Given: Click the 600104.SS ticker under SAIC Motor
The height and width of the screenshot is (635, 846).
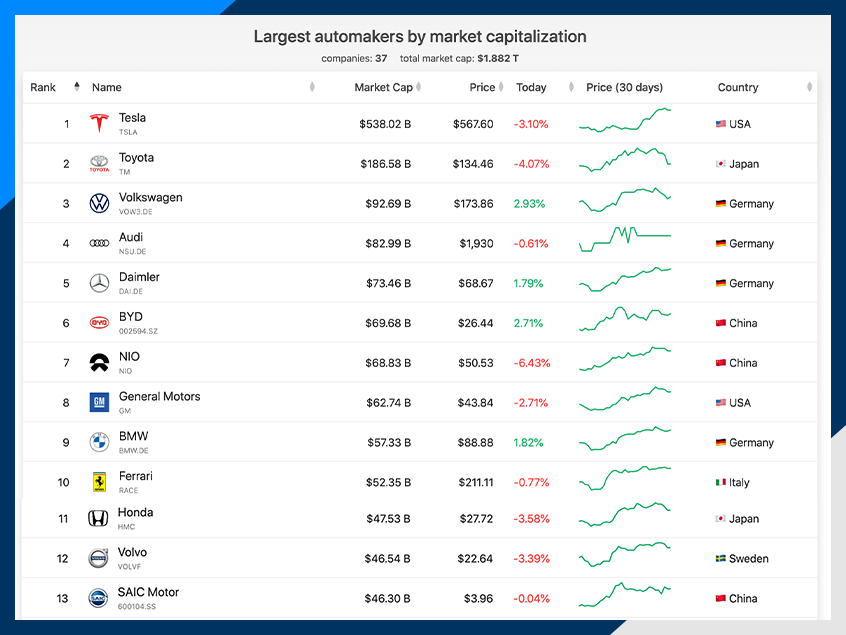Looking at the screenshot, I should coord(137,607).
